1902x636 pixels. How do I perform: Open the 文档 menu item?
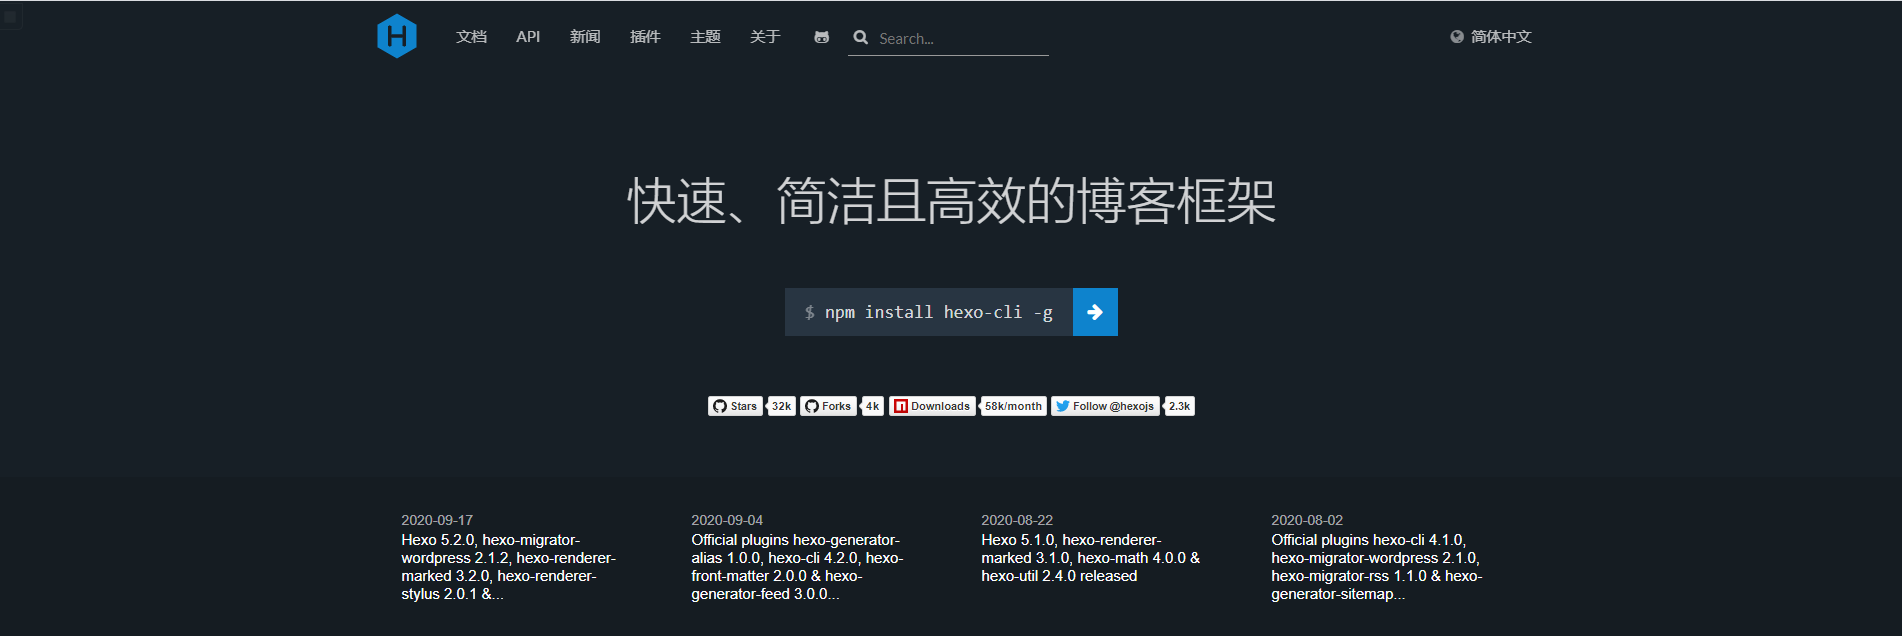[471, 37]
